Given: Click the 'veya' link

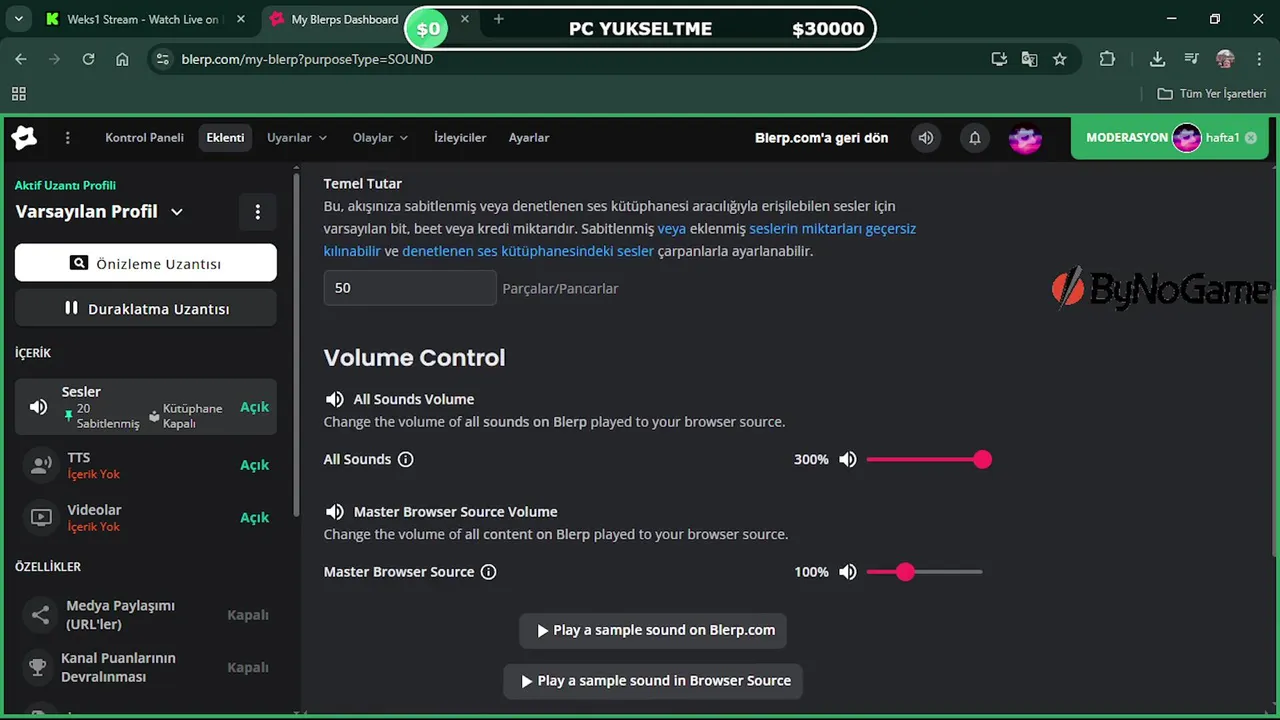Looking at the screenshot, I should click(672, 228).
